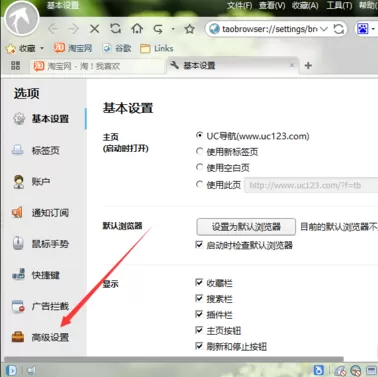
Task: Go back with the left arrow button
Action: tap(53, 29)
